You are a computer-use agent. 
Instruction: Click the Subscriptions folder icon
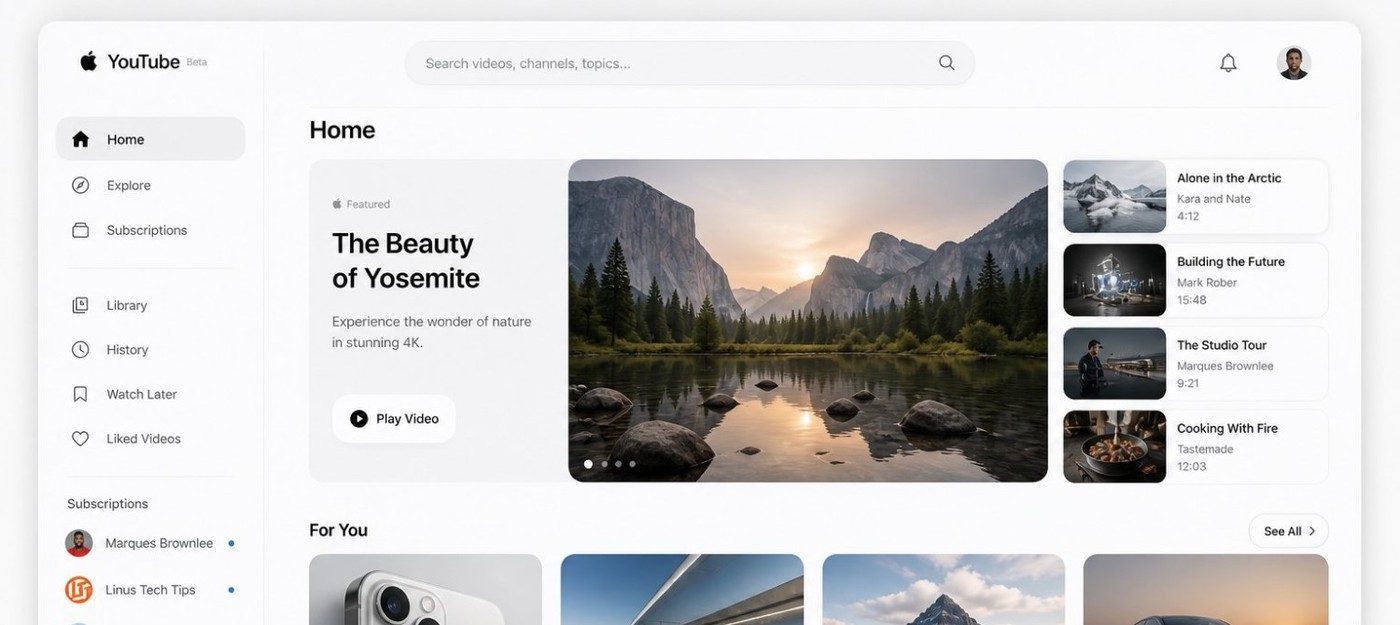pyautogui.click(x=81, y=230)
